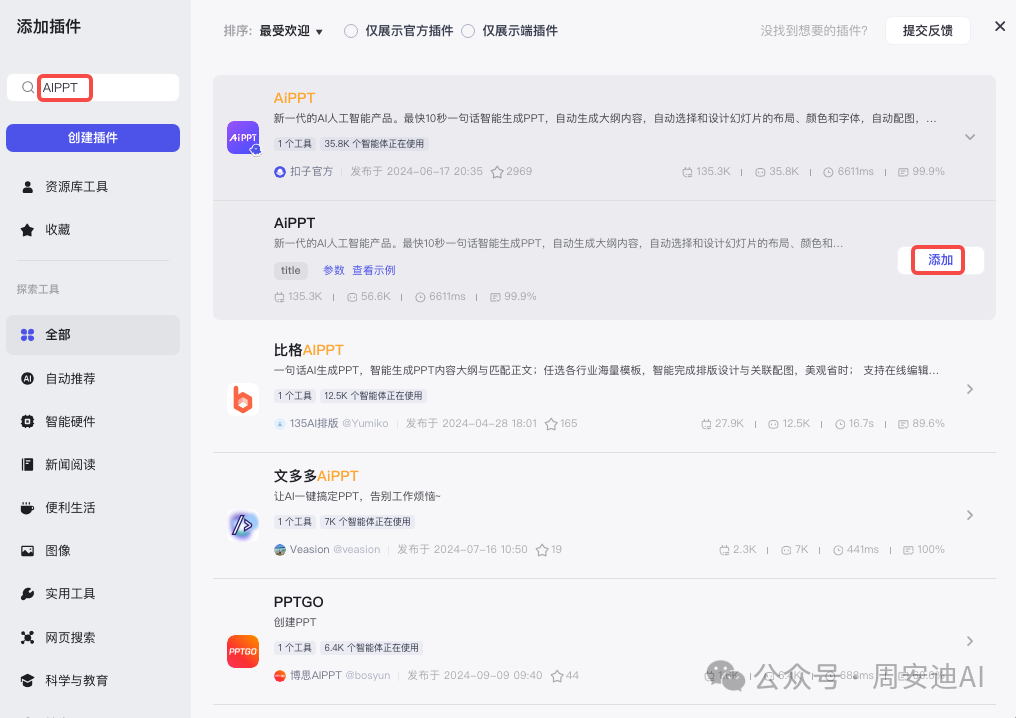Expand the 文多多AiPPT plugin chevron
Viewport: 1016px width, 718px height.
970,515
